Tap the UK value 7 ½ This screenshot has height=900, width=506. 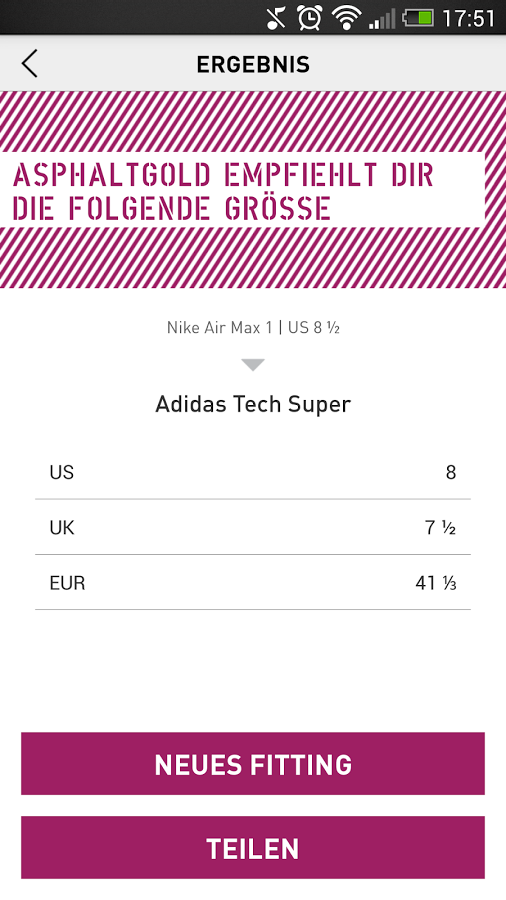[x=441, y=528]
